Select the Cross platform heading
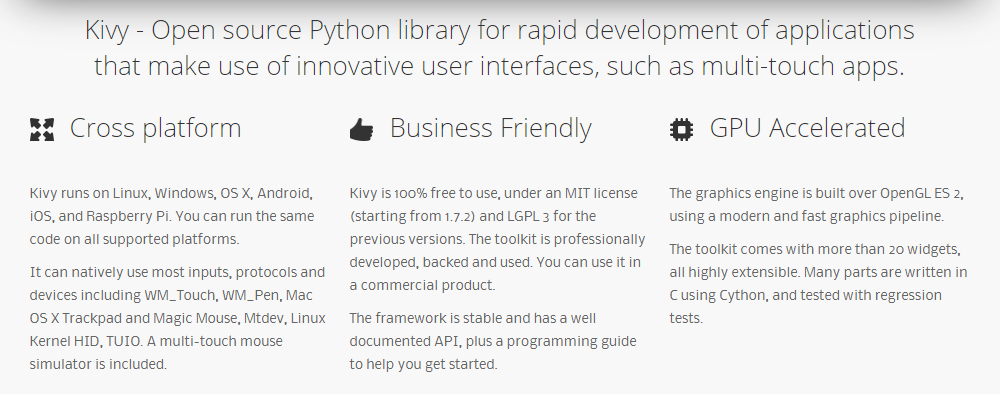The height and width of the screenshot is (394, 1000). tap(156, 128)
